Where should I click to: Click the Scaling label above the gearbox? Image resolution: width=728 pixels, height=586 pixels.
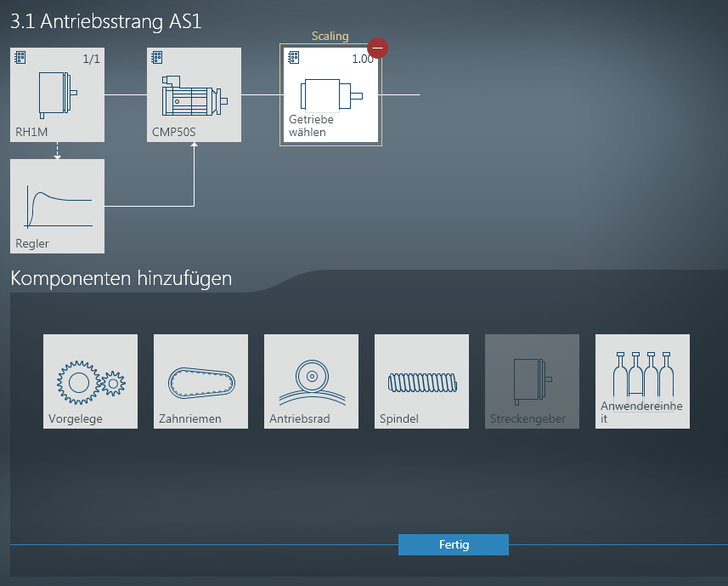330,36
